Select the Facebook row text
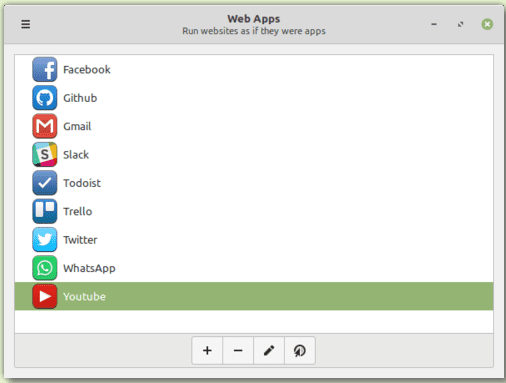 point(87,70)
